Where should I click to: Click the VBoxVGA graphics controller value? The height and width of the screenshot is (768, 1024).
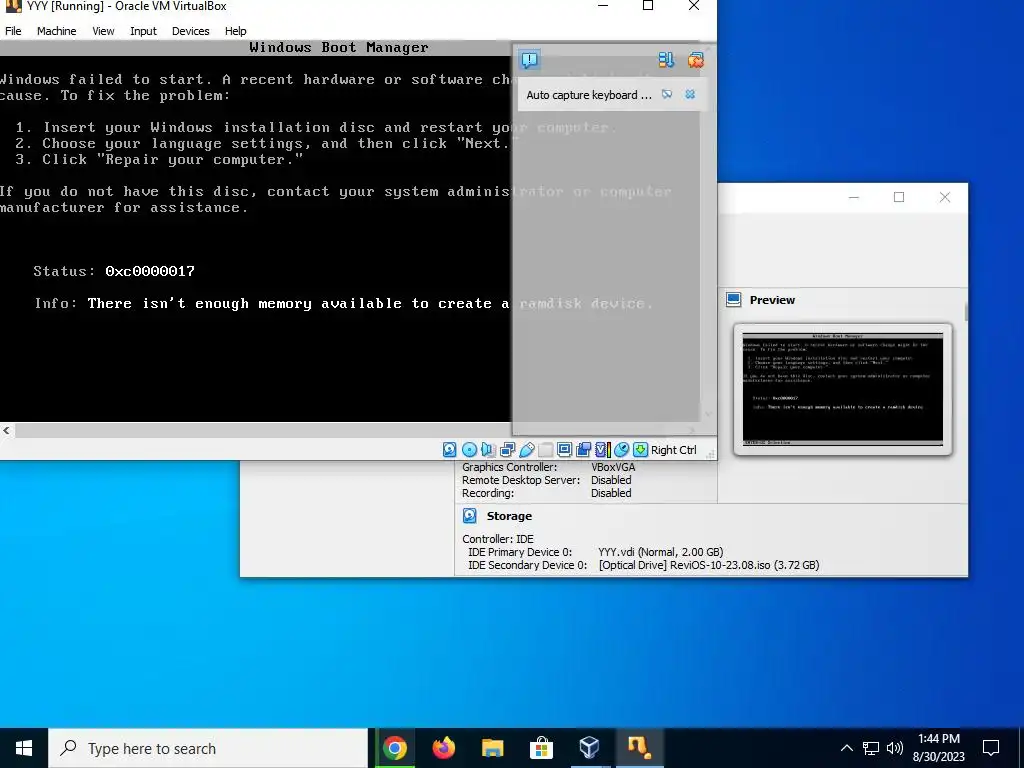tap(613, 467)
